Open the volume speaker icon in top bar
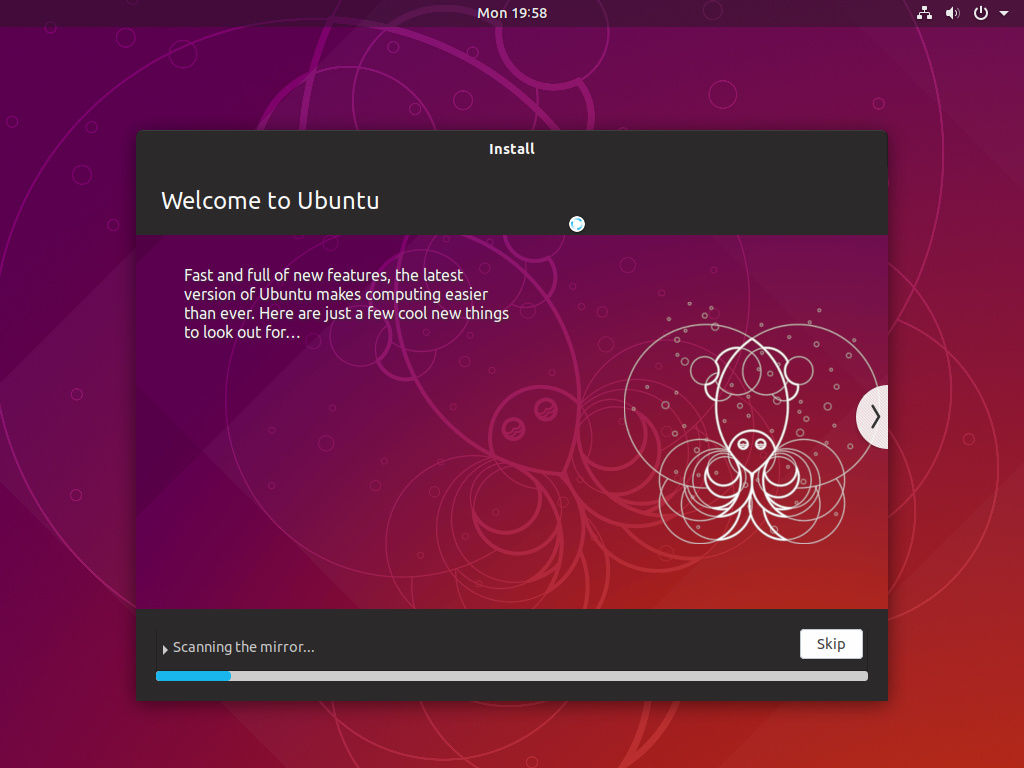Image resolution: width=1024 pixels, height=768 pixels. click(953, 13)
